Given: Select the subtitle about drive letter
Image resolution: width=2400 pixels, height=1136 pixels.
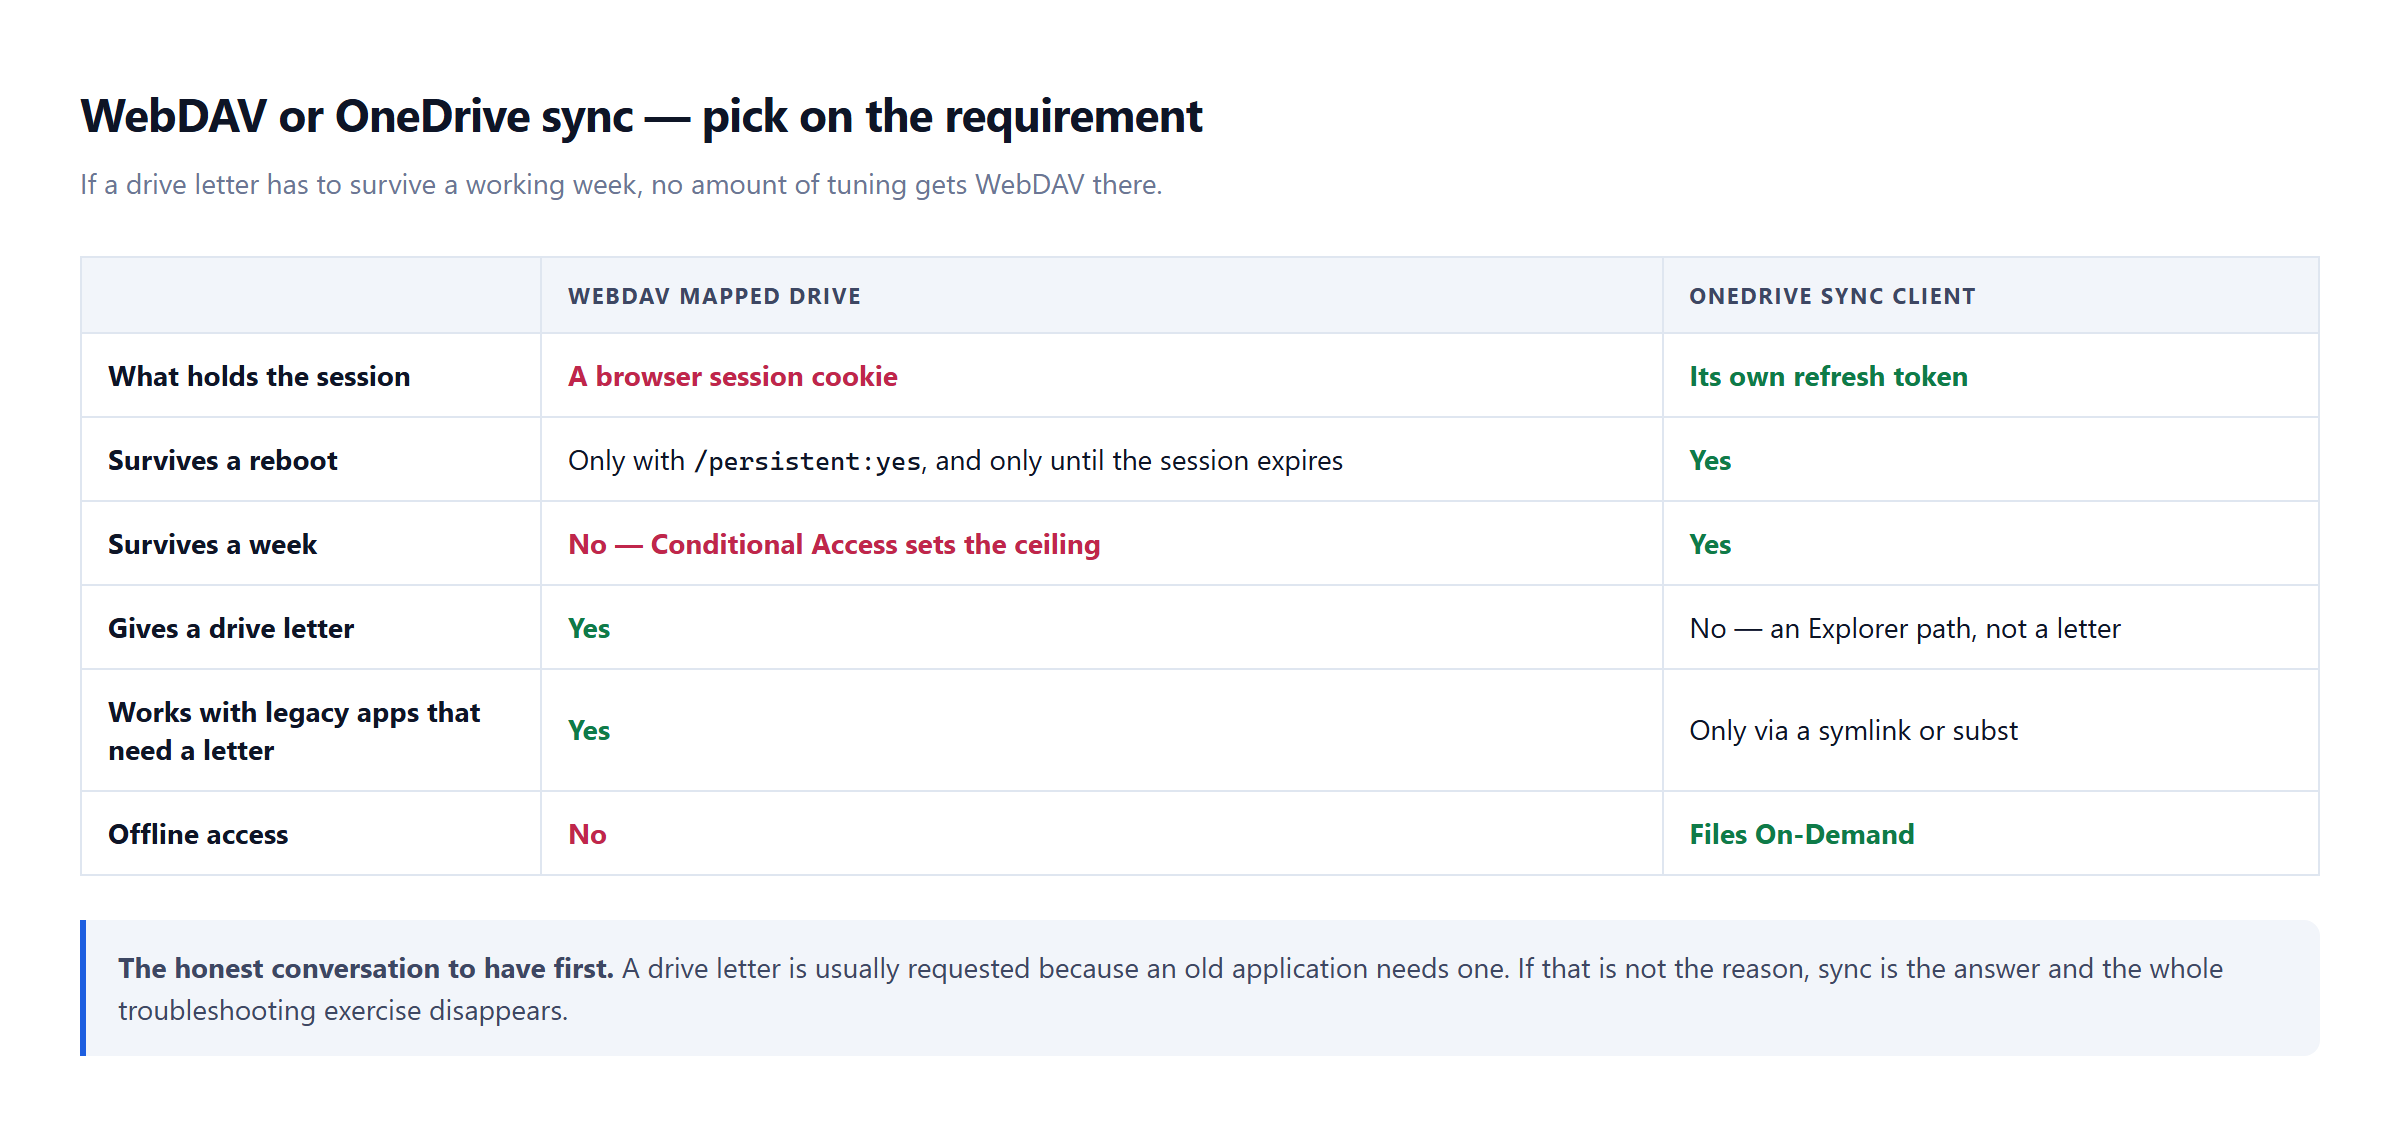Looking at the screenshot, I should point(621,185).
